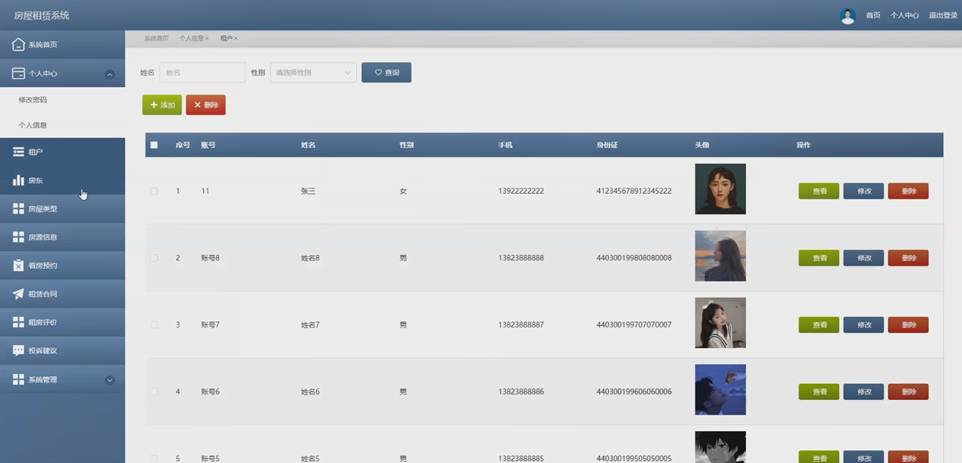Click the green 添加 button
The image size is (962, 463).
coord(162,105)
